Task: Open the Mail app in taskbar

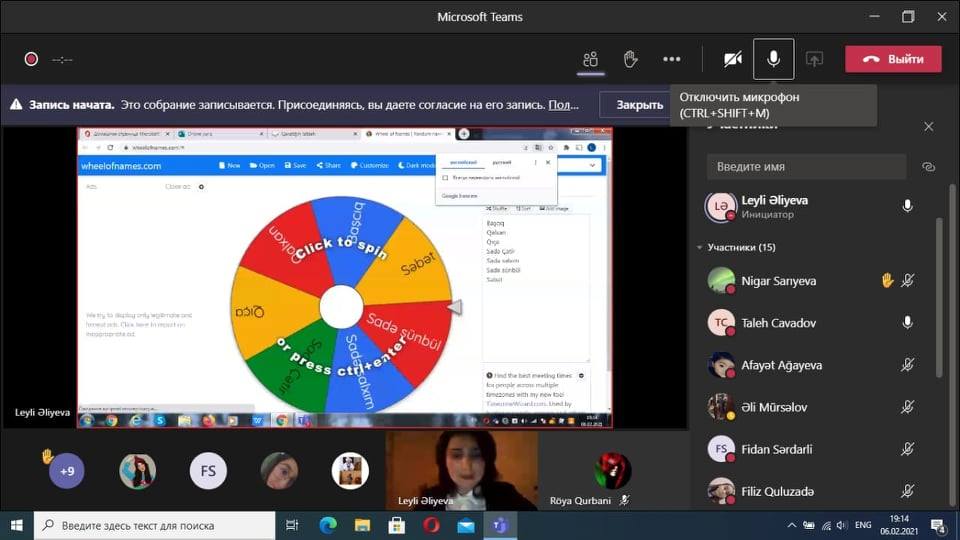Action: [465, 525]
